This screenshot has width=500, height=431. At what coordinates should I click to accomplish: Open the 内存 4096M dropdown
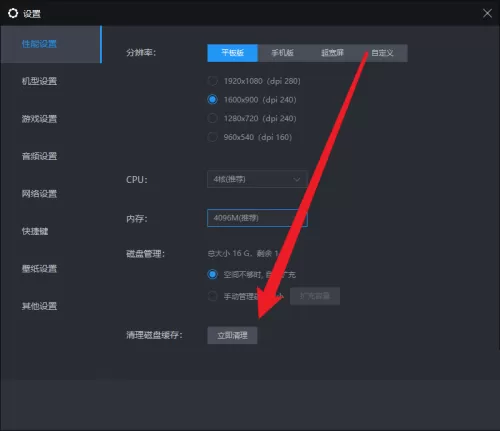[257, 218]
